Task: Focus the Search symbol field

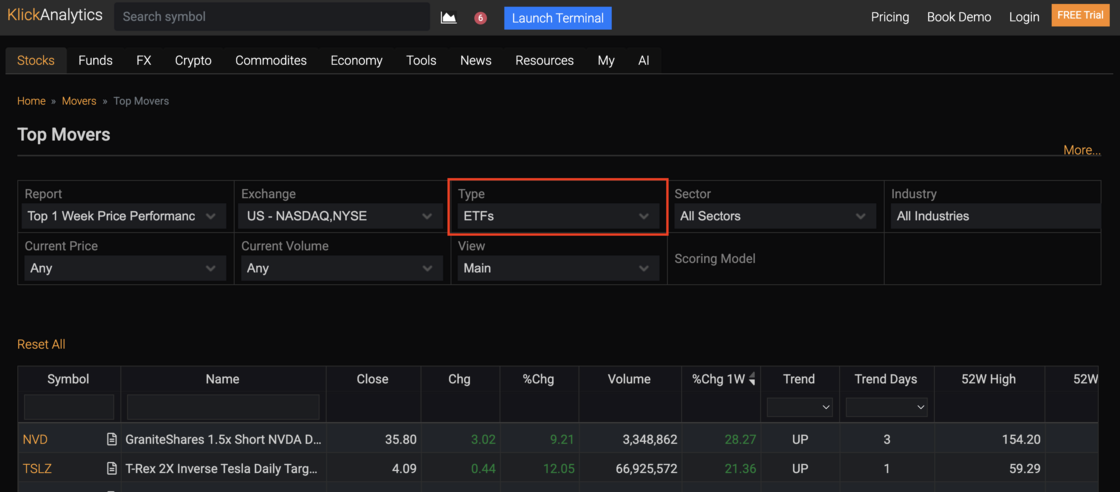Action: (272, 17)
